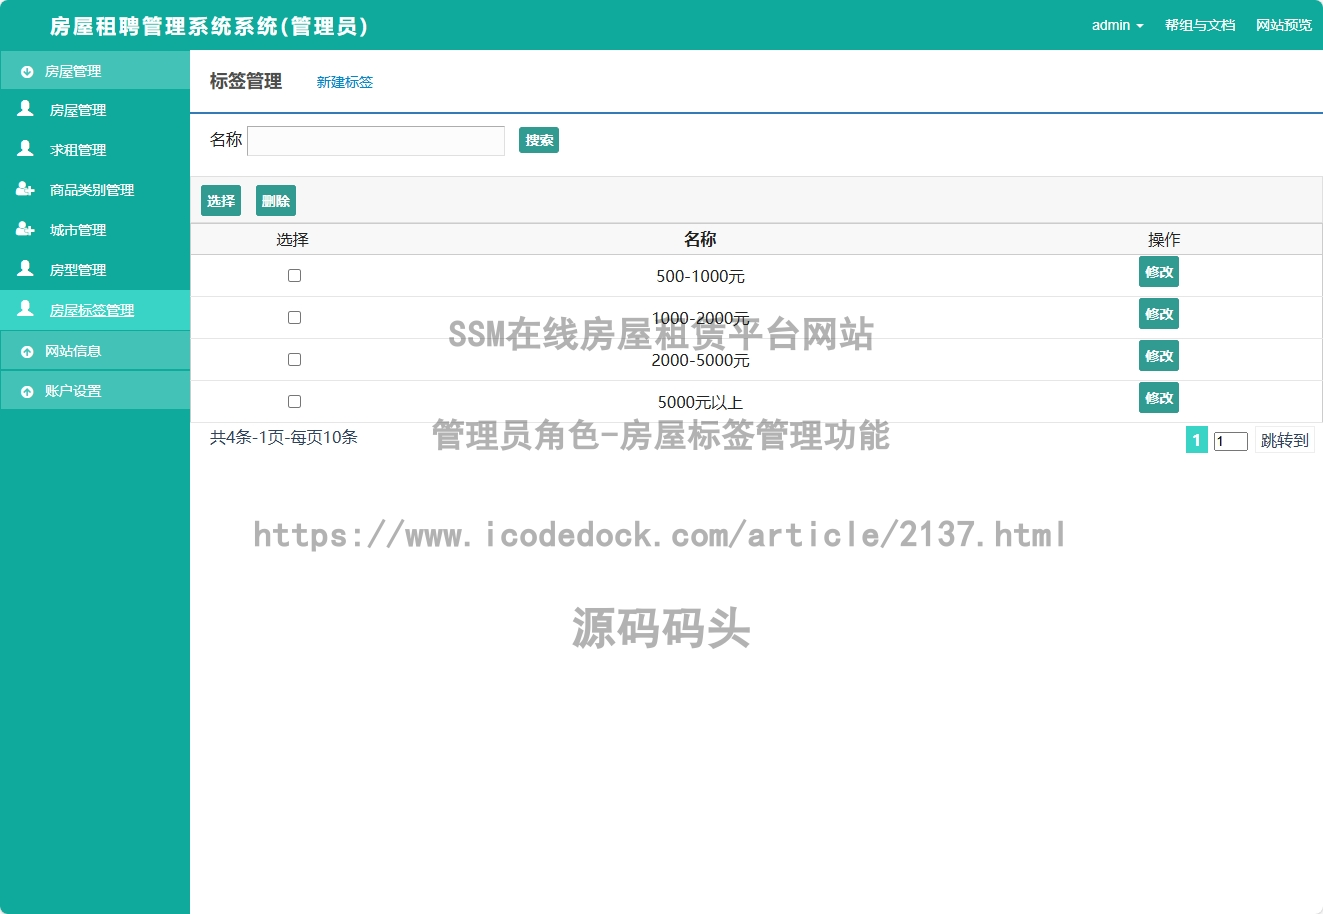Open the admin dropdown menu

[1117, 25]
